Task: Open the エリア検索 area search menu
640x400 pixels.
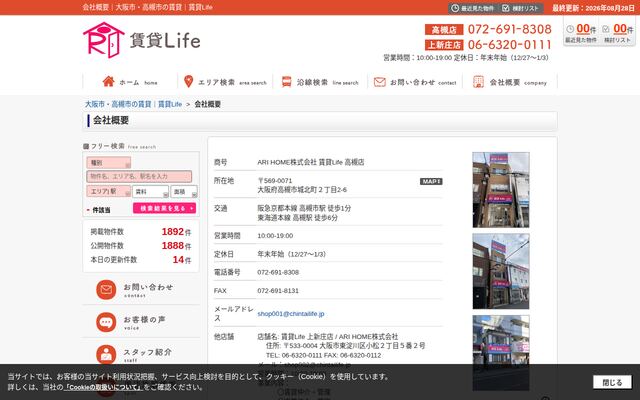Action: coord(225,82)
